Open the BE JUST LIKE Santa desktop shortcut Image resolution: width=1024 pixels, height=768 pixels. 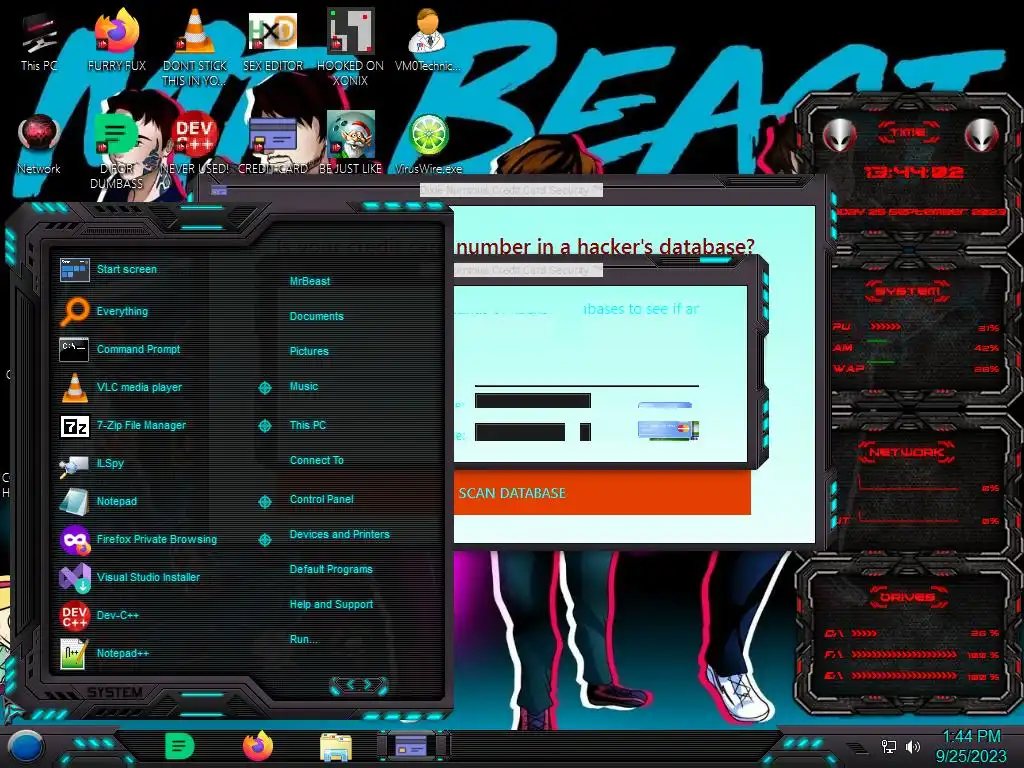[x=351, y=144]
